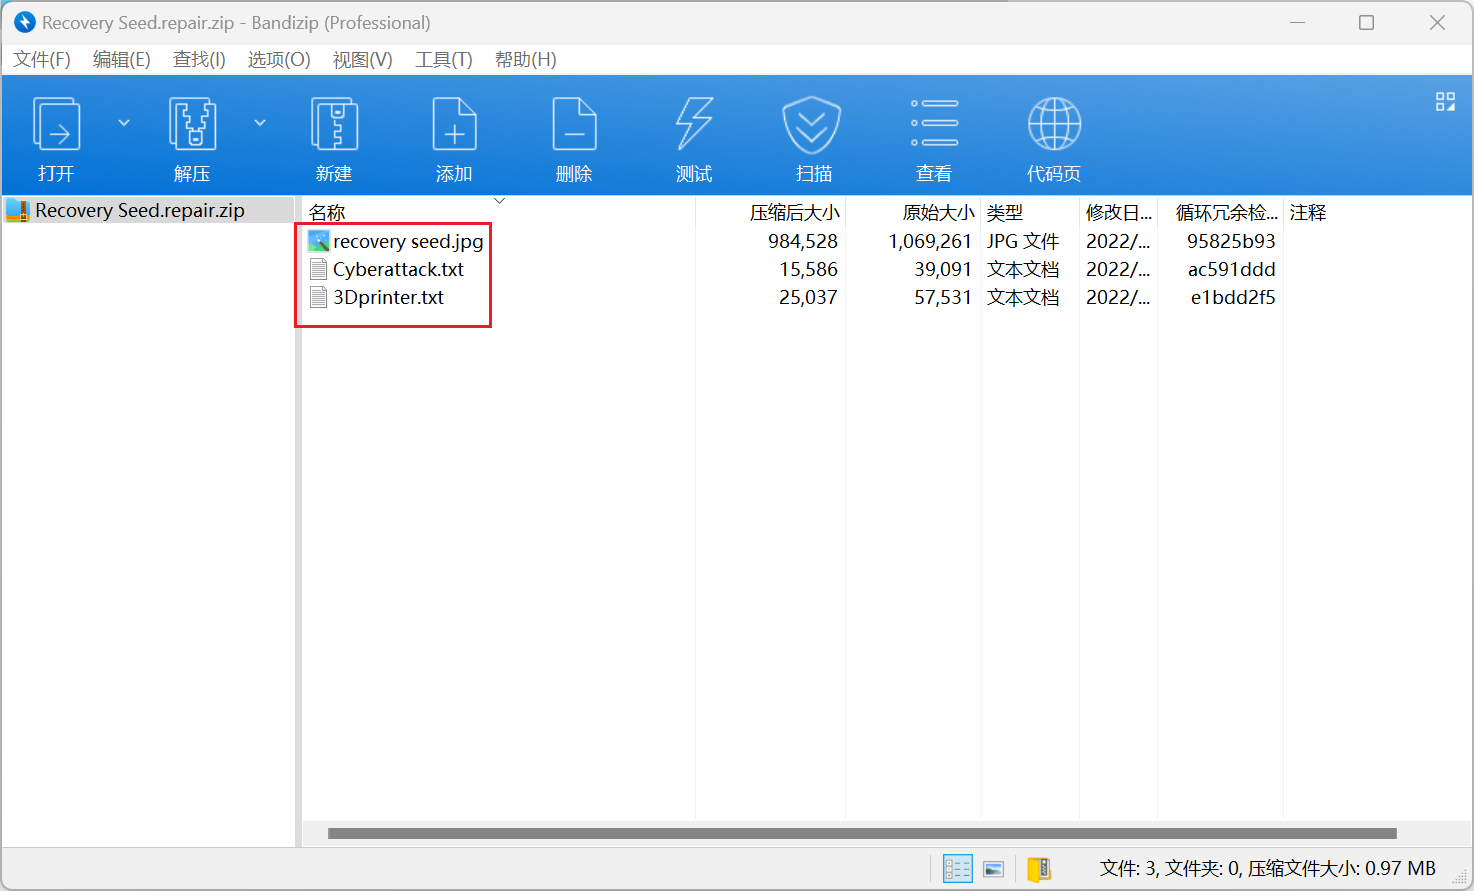Click the 3Dprinter.txt document icon
1474x891 pixels.
click(319, 297)
